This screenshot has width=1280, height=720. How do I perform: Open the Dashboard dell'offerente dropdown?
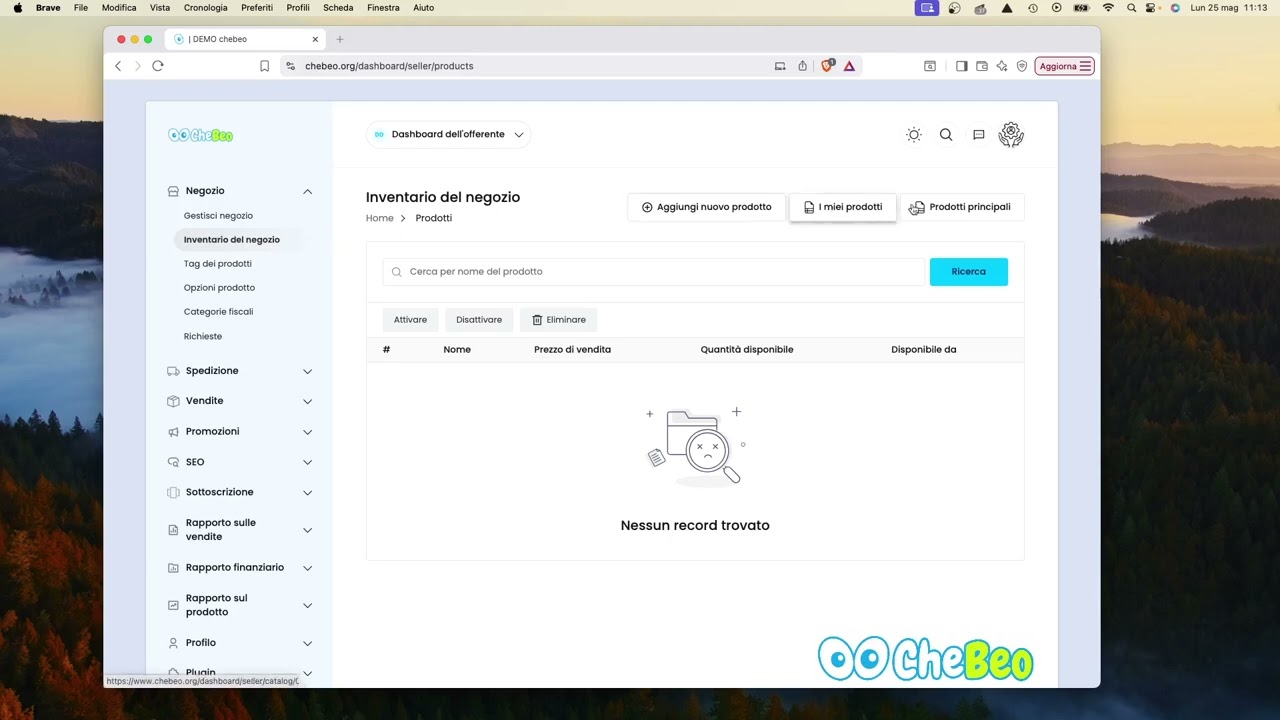tap(448, 134)
